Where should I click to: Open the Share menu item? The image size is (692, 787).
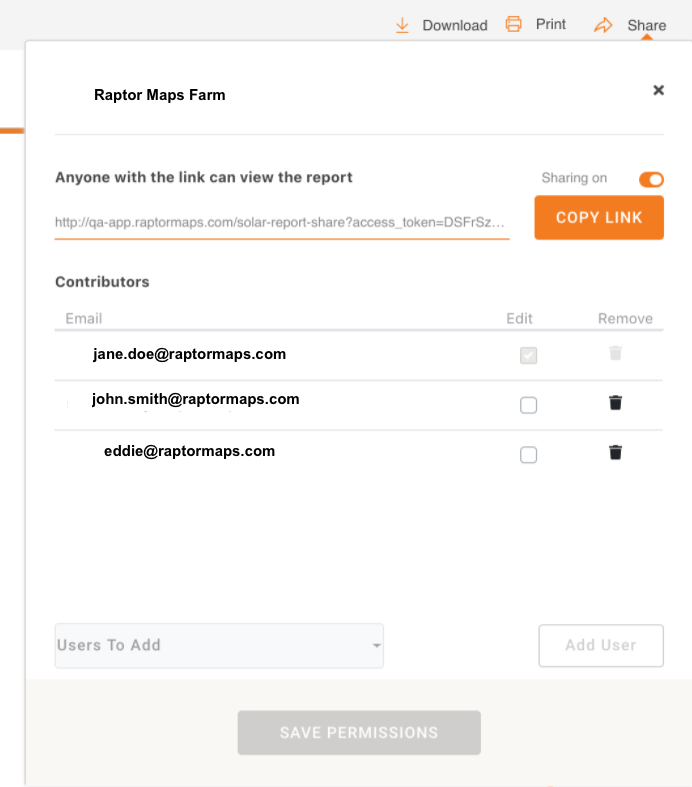646,25
